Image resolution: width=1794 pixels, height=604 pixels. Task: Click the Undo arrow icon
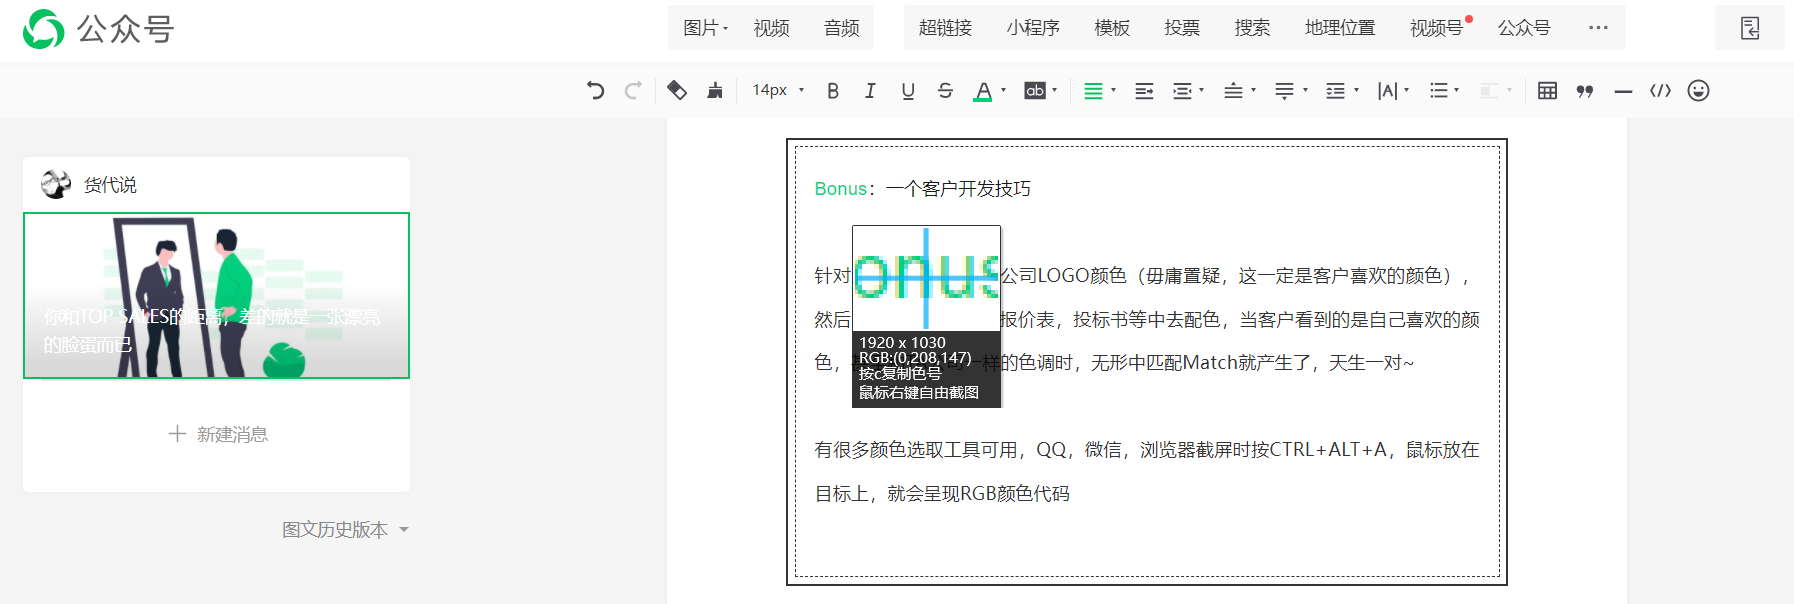click(x=595, y=91)
